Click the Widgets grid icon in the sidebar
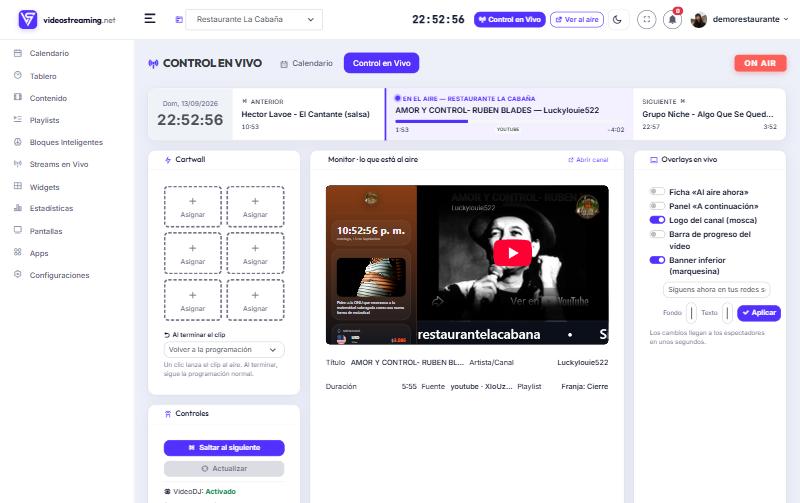Screen dimensions: 800x503 click(18, 186)
